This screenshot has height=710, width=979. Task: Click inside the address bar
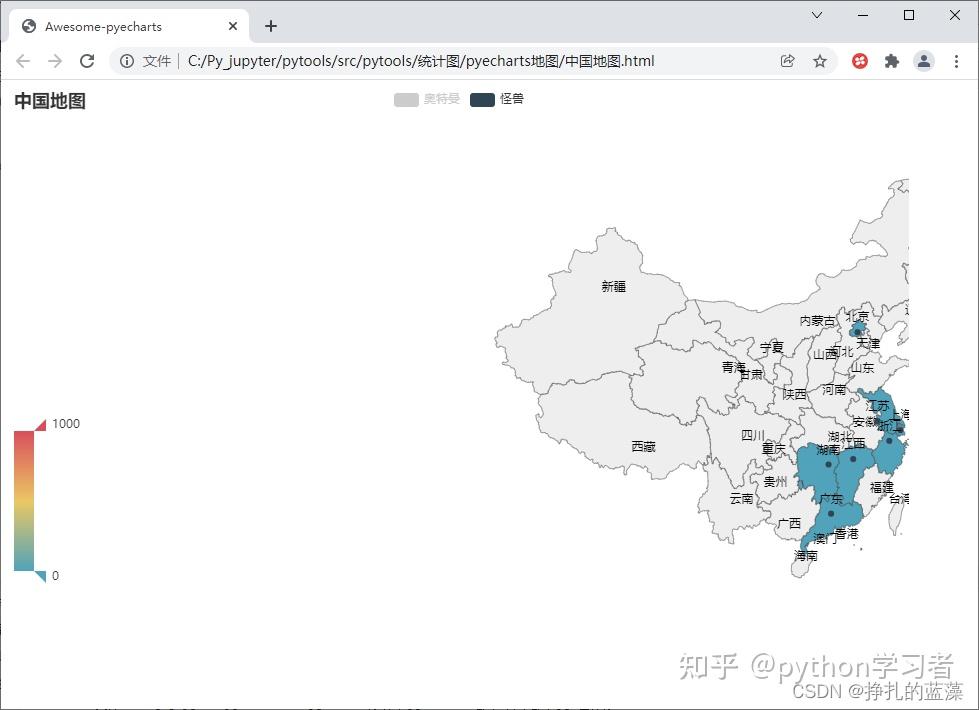450,61
